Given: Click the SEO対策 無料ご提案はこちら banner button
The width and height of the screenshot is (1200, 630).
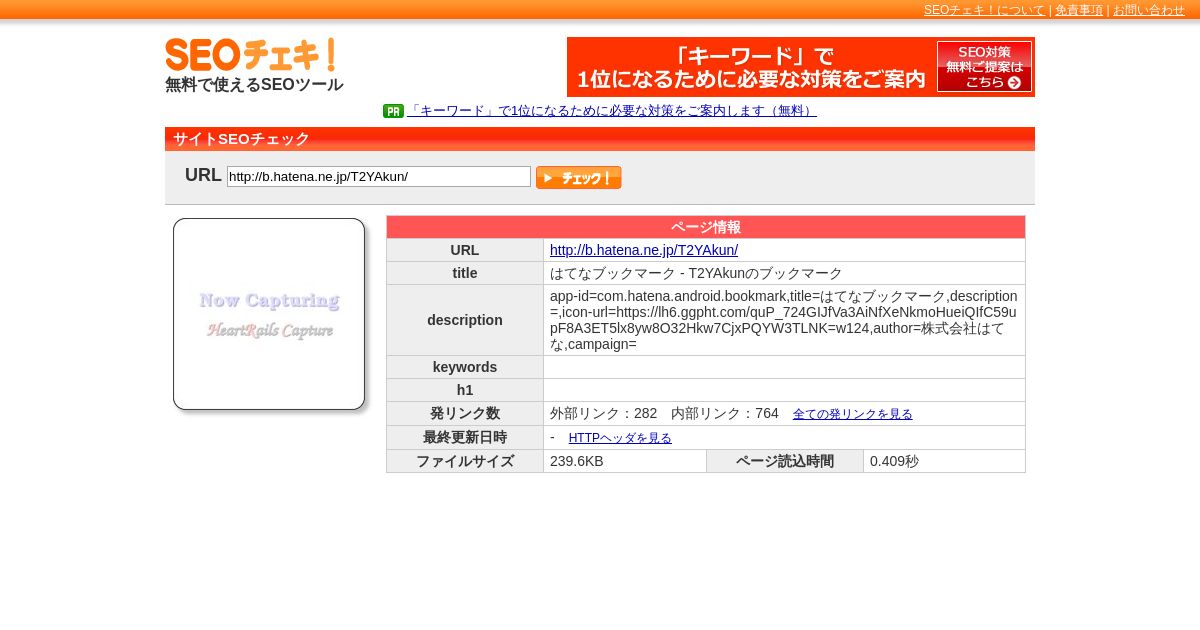Looking at the screenshot, I should point(984,67).
